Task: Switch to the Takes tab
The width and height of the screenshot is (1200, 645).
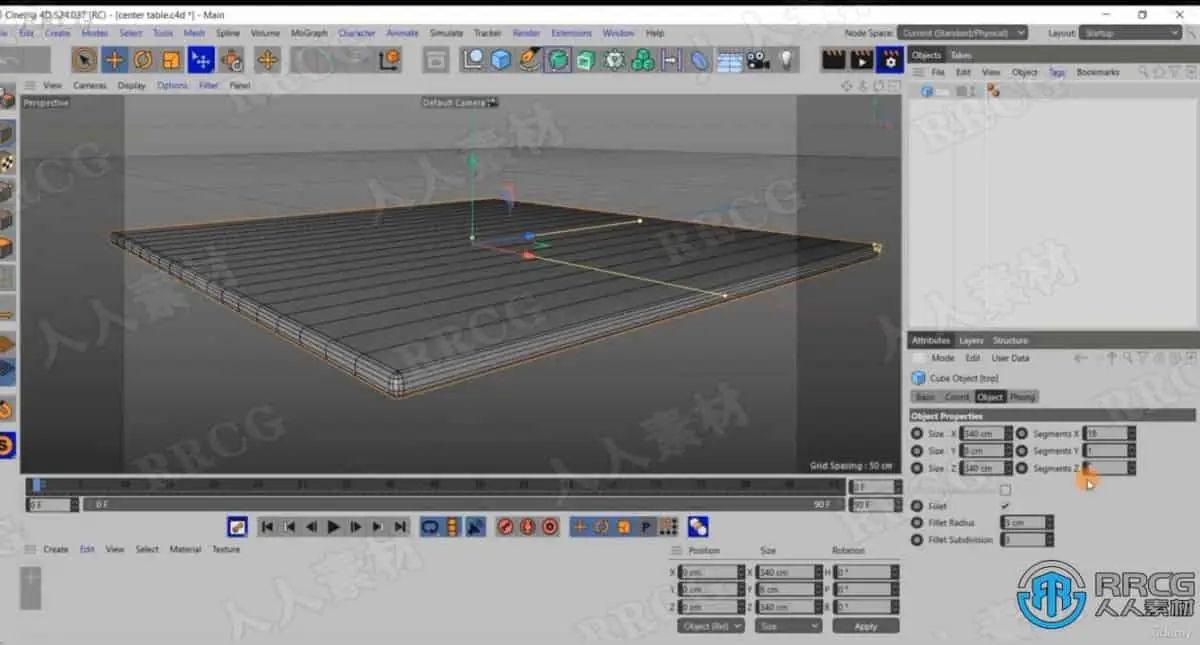Action: [960, 55]
